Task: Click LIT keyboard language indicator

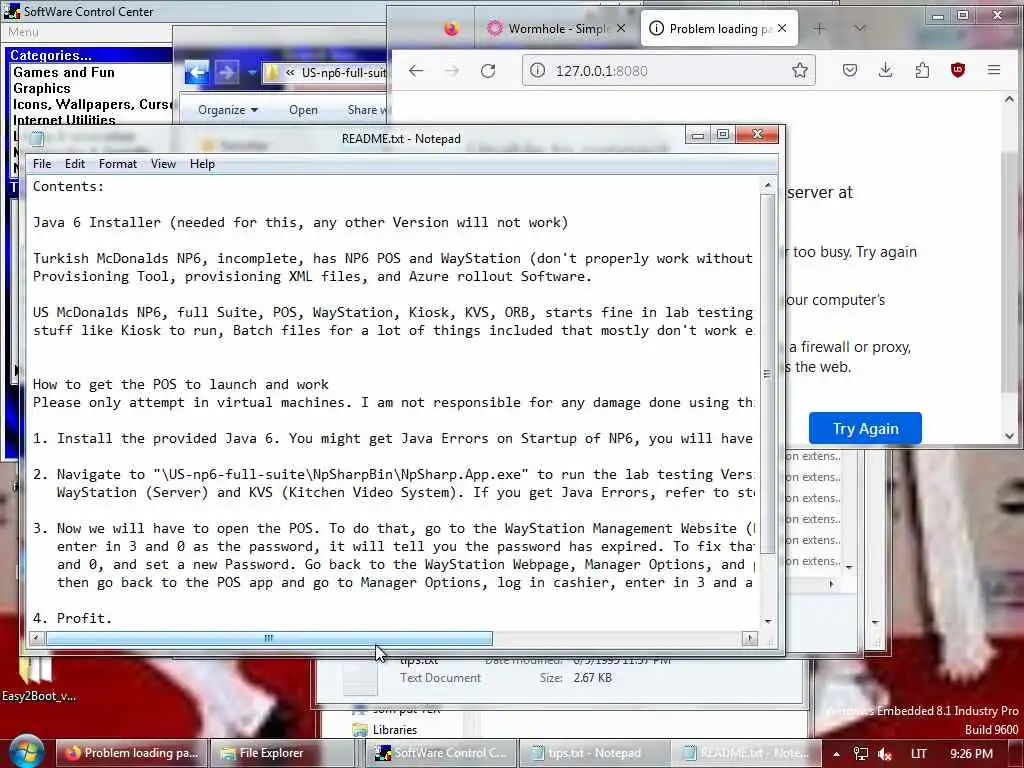Action: [x=918, y=754]
